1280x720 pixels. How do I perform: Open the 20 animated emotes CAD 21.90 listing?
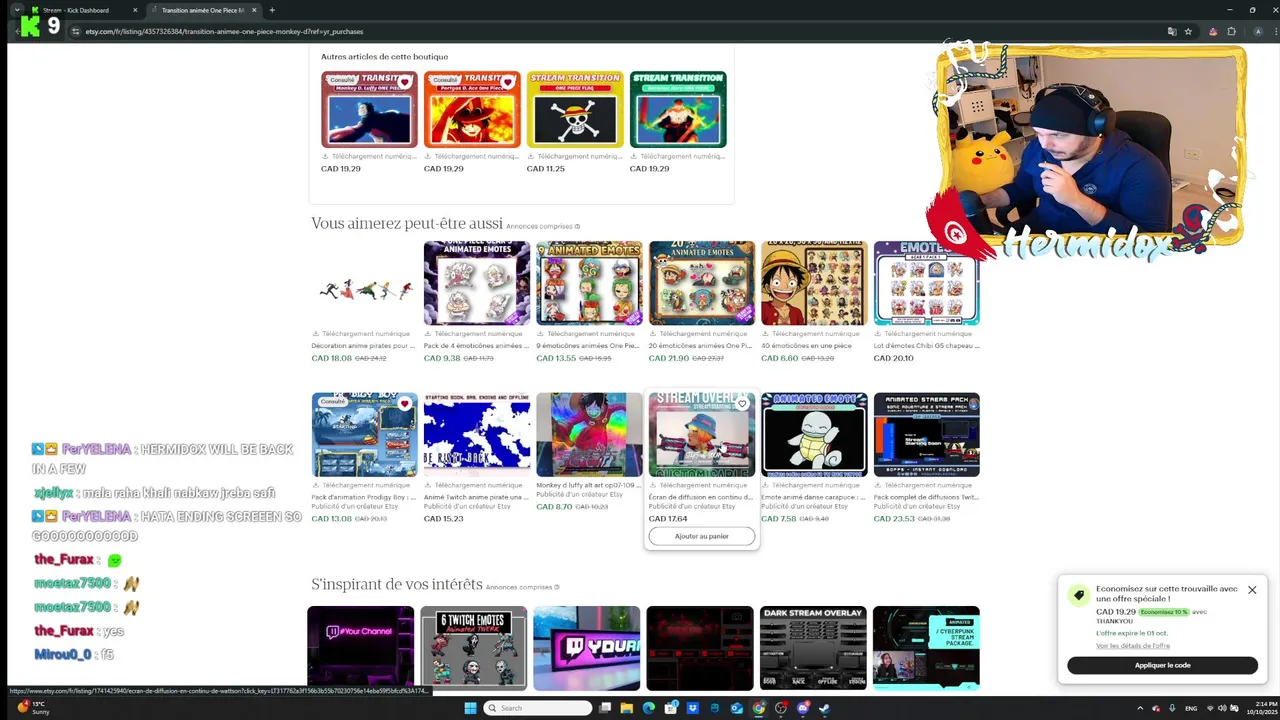[x=702, y=283]
